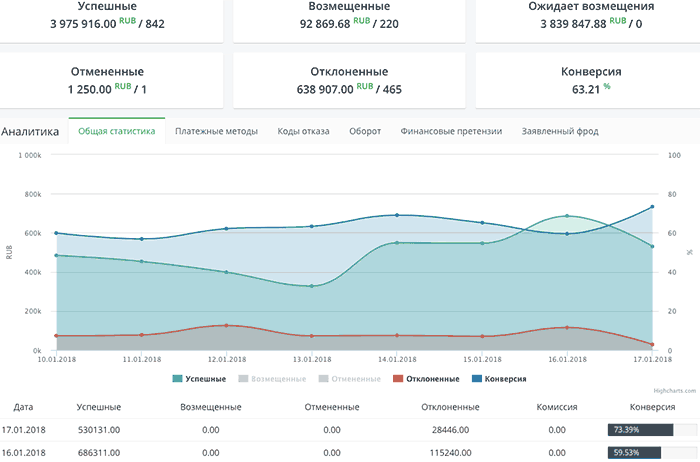This screenshot has width=700, height=462.
Task: Click the 11.01.2018 x-axis date label
Action: point(142,359)
